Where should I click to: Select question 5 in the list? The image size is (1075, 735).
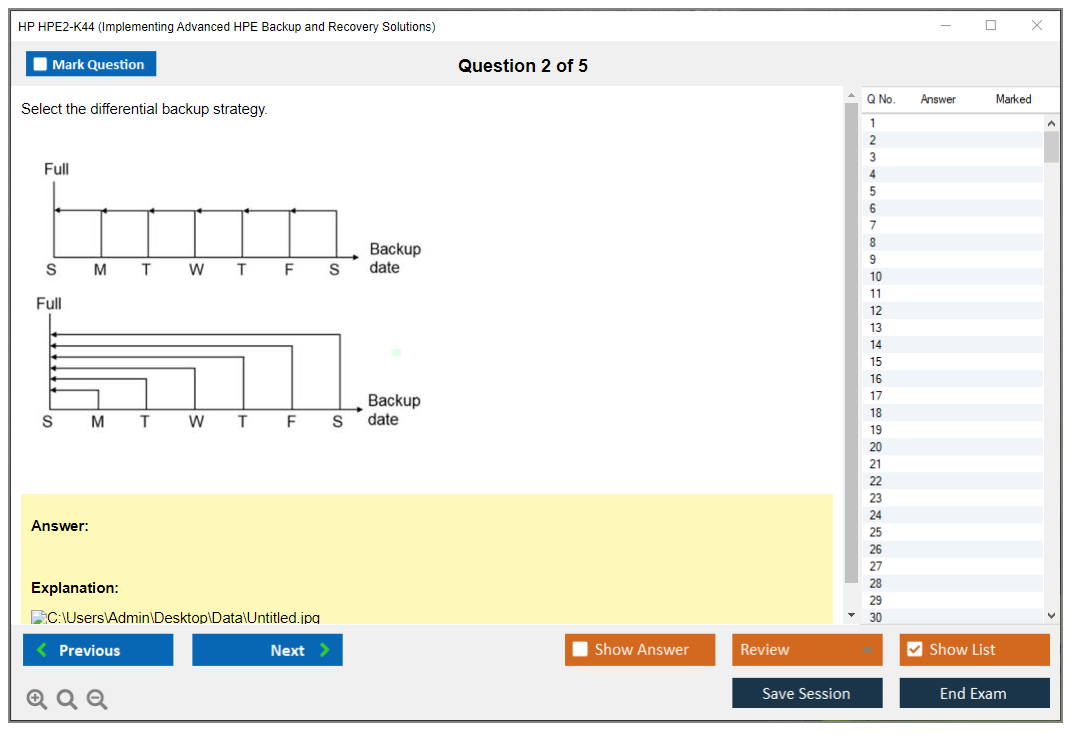tap(872, 191)
